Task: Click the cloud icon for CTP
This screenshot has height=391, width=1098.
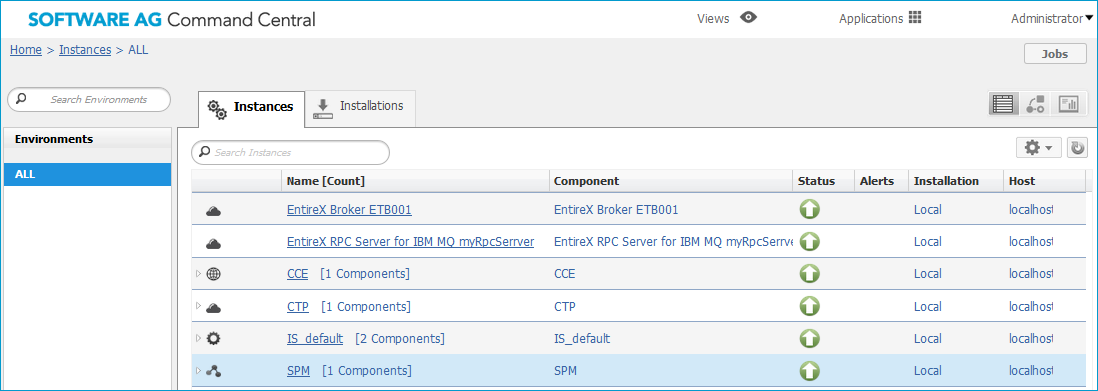Action: point(214,307)
